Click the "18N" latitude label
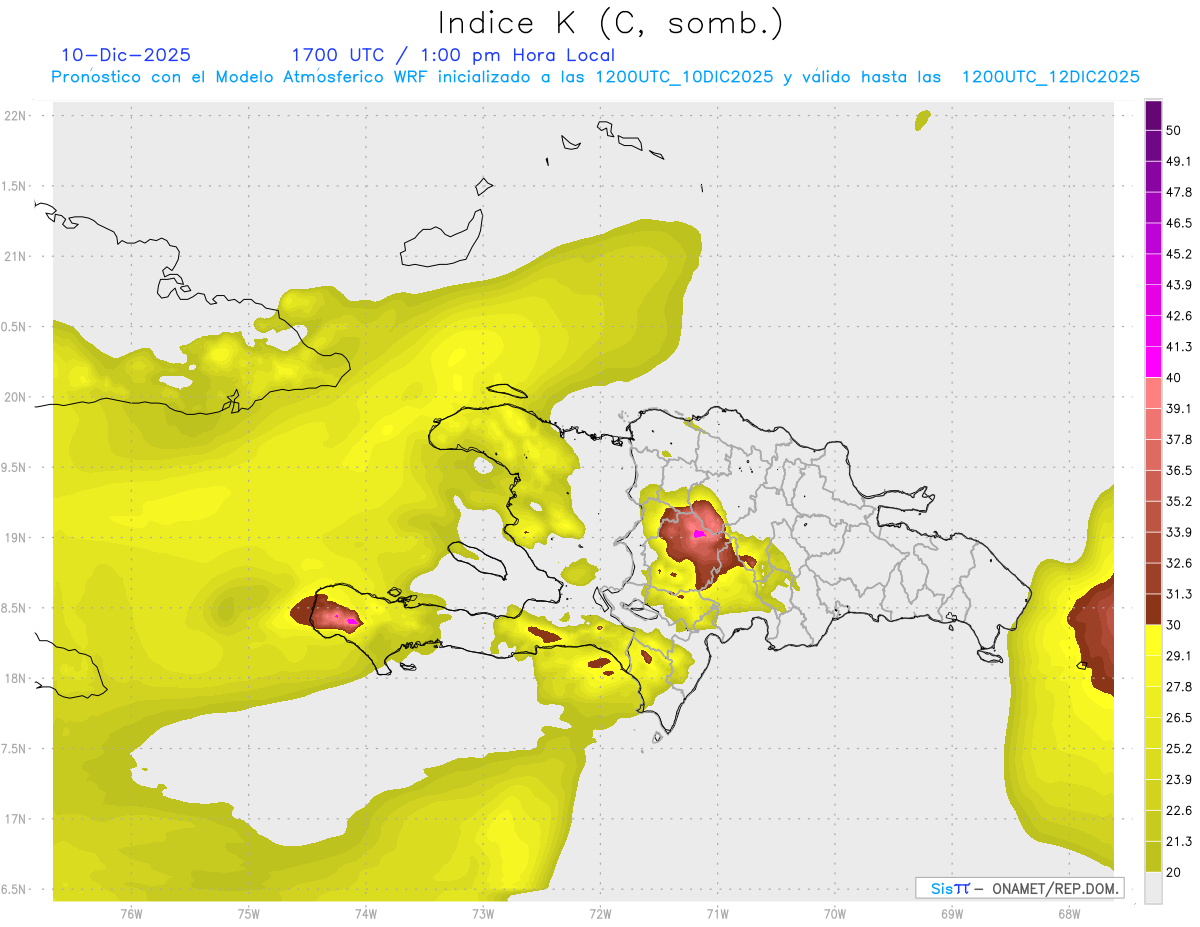 point(15,679)
